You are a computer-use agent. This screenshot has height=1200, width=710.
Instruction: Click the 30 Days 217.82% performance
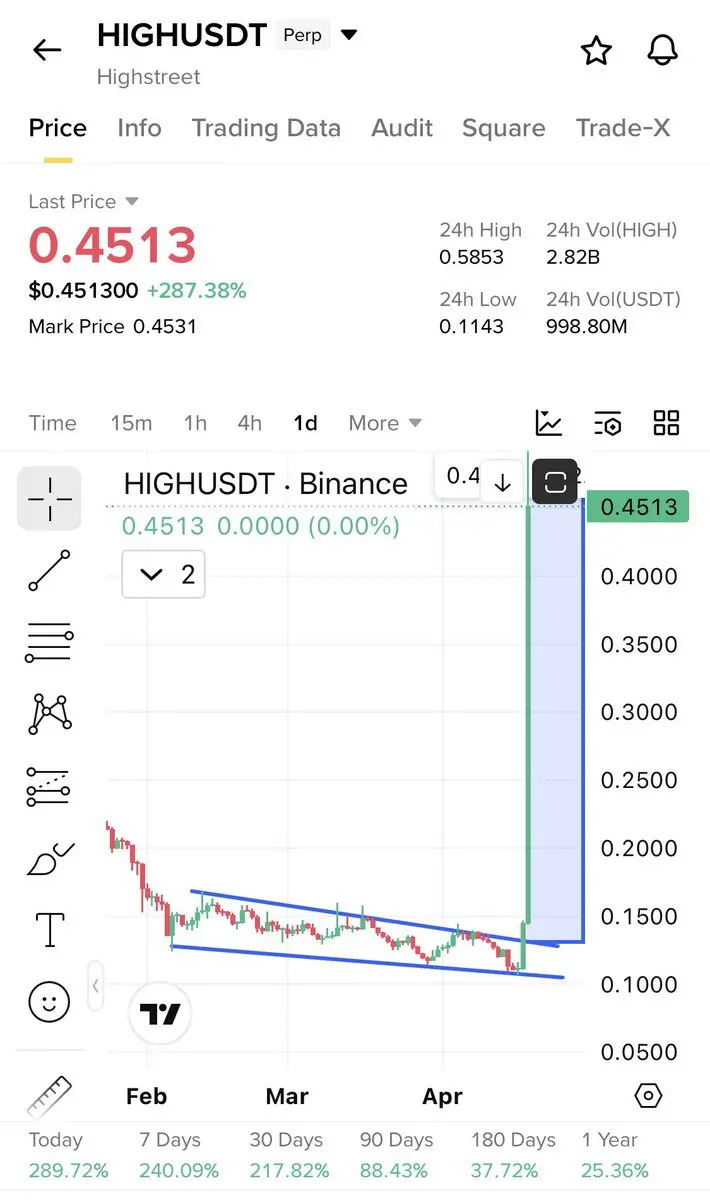pyautogui.click(x=289, y=1155)
